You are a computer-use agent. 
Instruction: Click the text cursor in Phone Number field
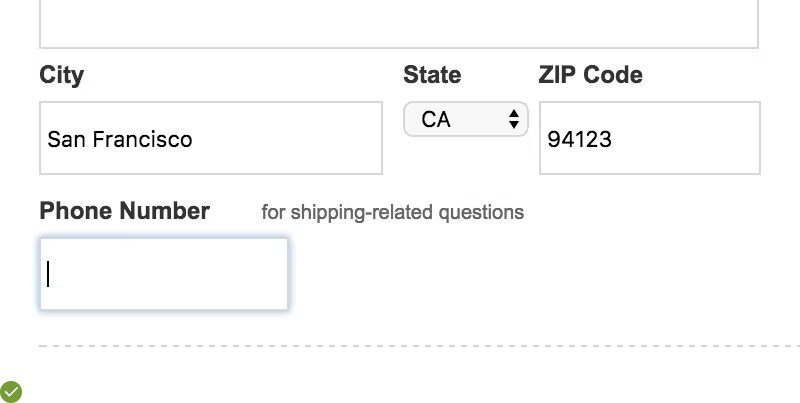(x=48, y=274)
